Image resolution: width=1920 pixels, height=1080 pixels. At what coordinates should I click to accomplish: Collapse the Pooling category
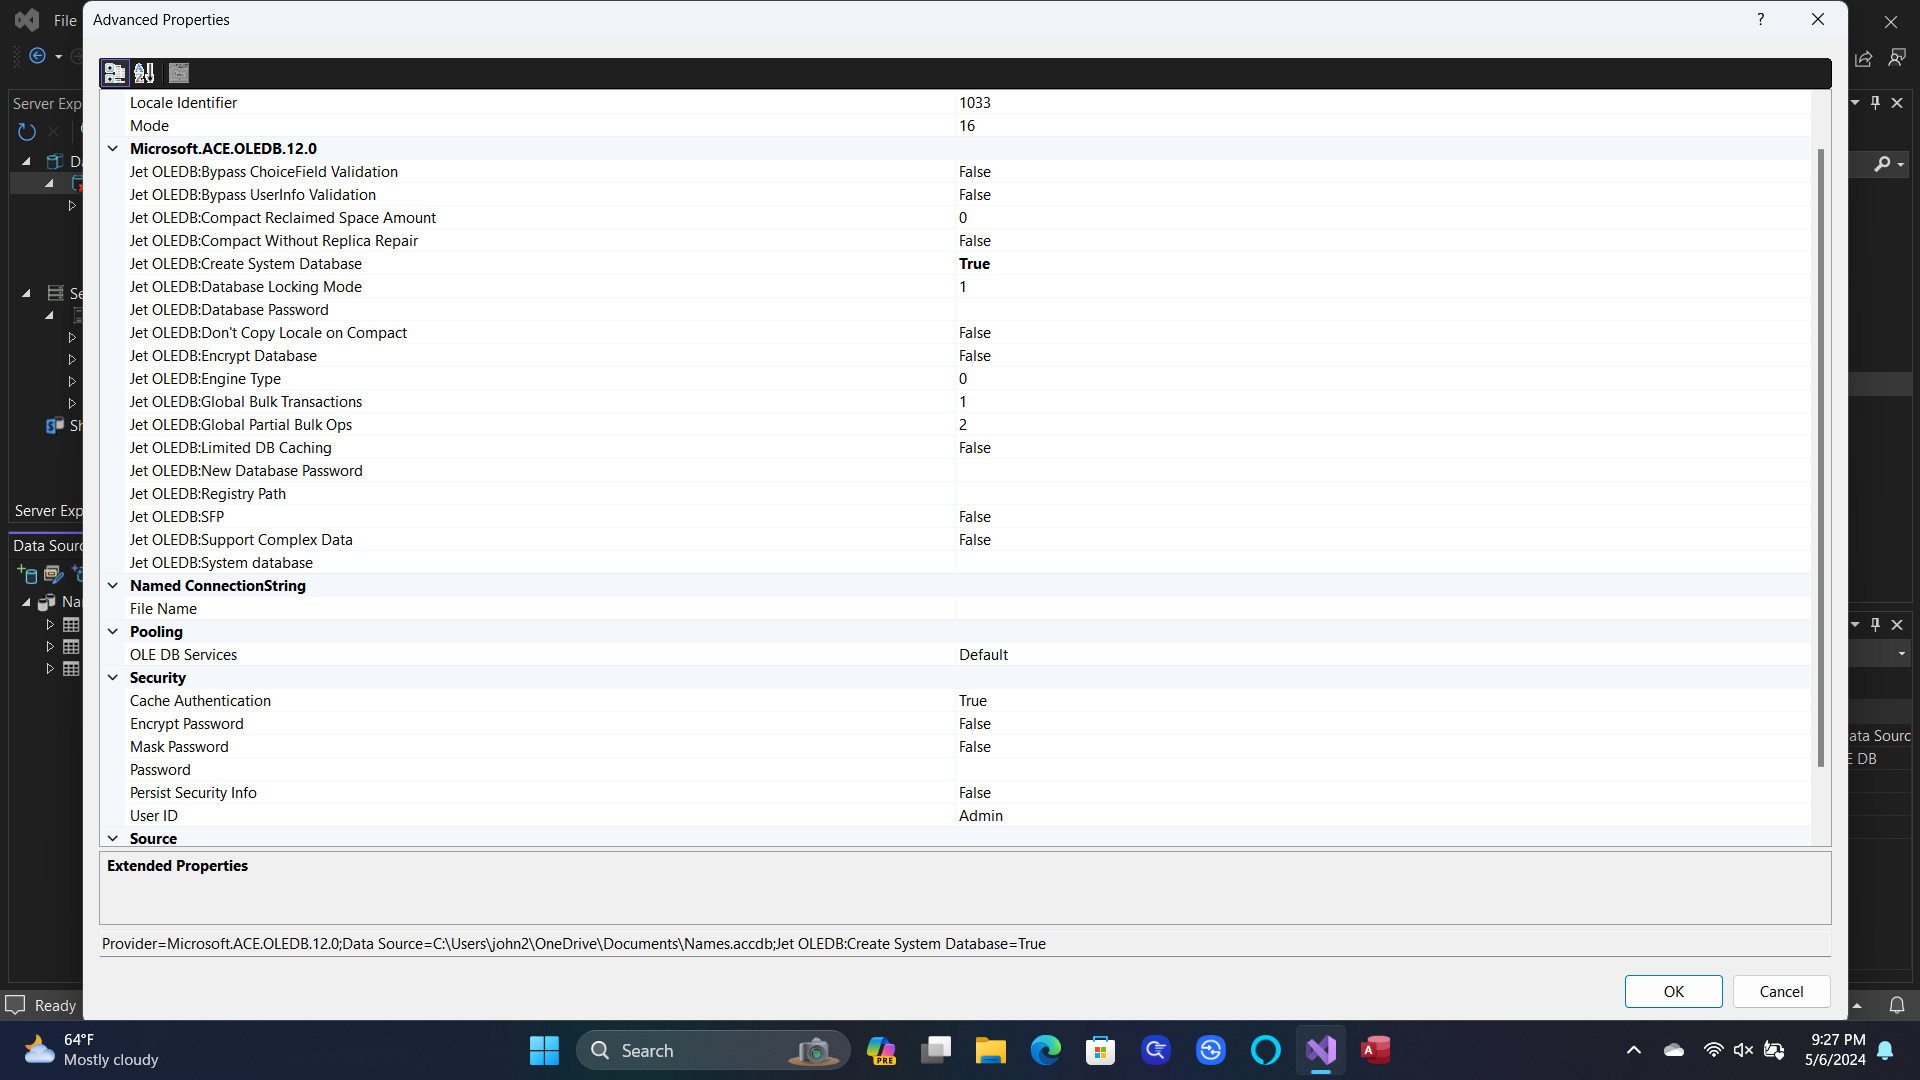113,631
